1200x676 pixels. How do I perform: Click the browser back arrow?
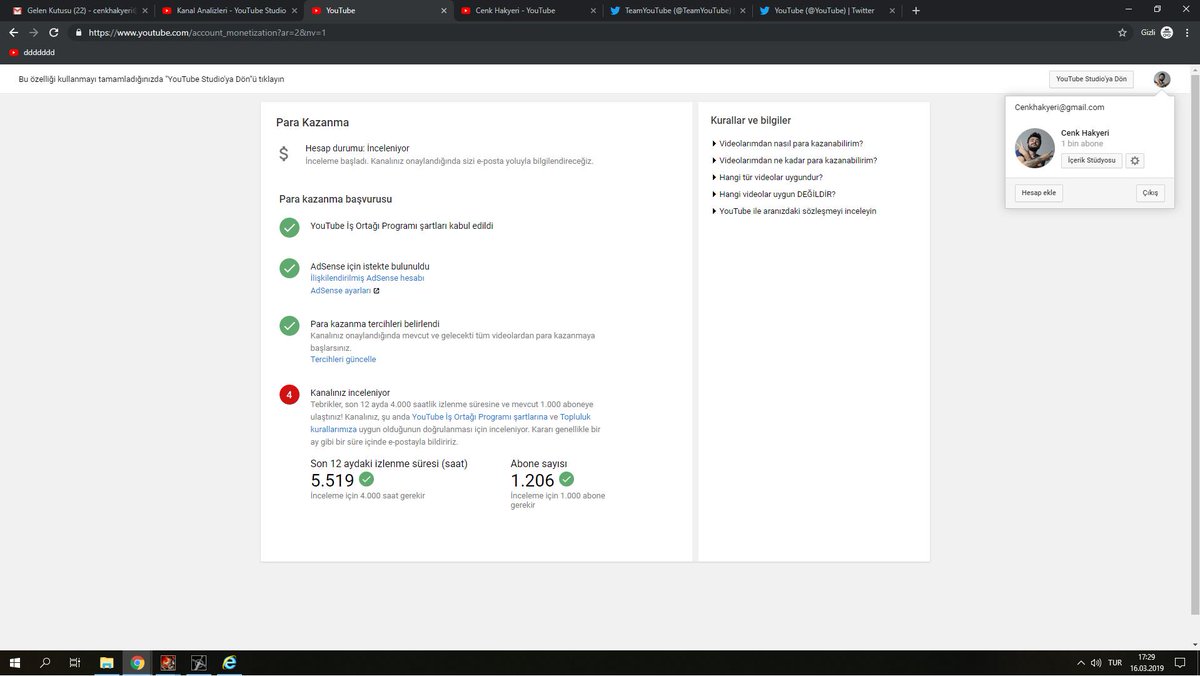(x=14, y=32)
